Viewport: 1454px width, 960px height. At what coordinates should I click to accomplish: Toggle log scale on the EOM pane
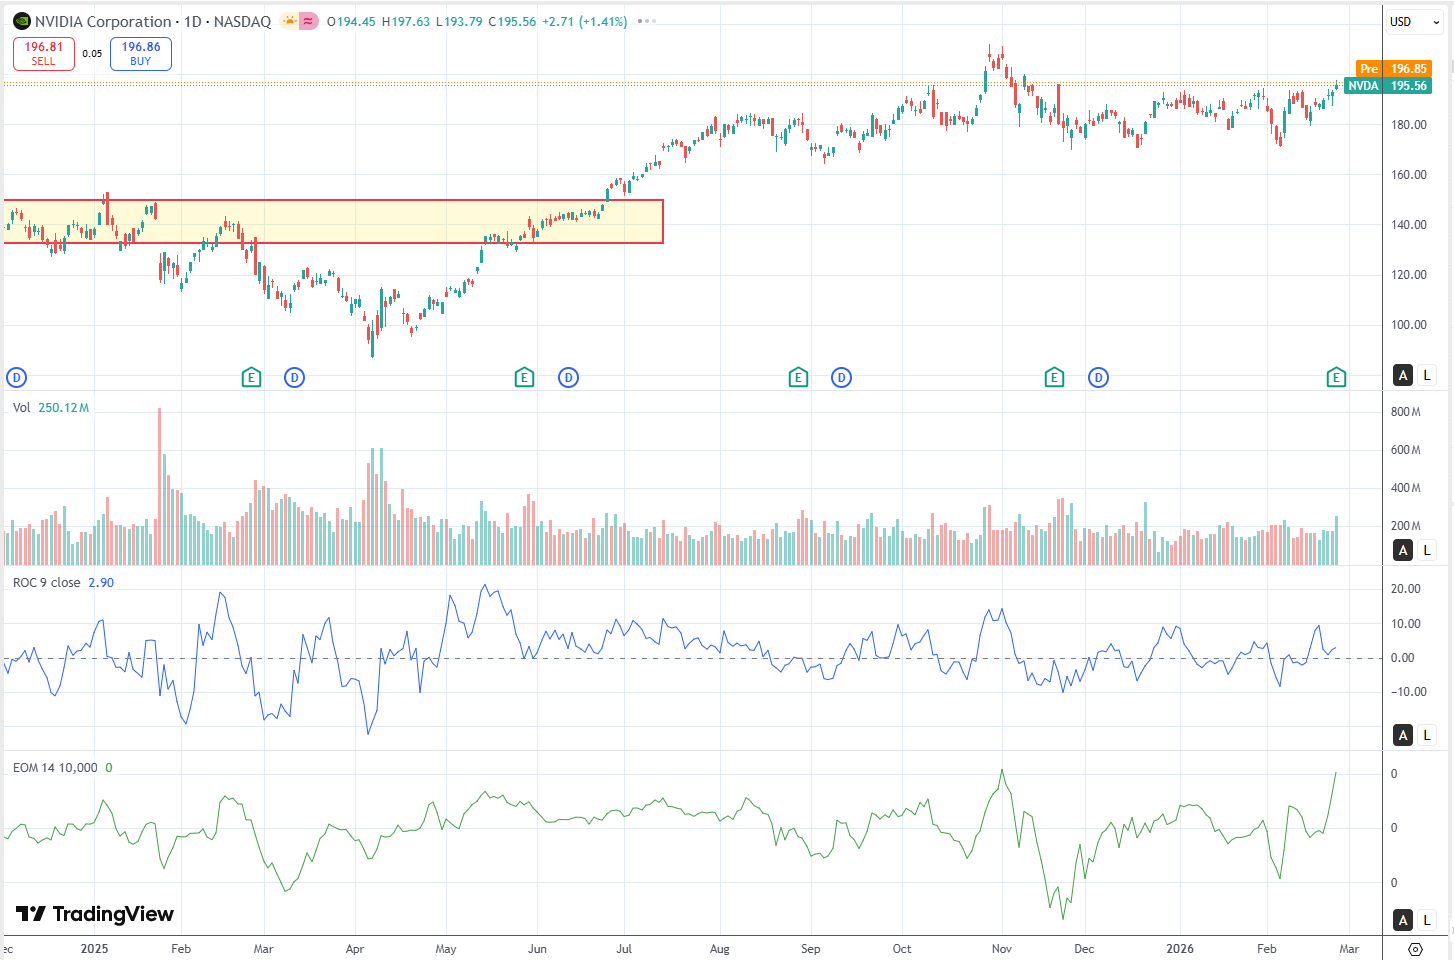pos(1427,920)
